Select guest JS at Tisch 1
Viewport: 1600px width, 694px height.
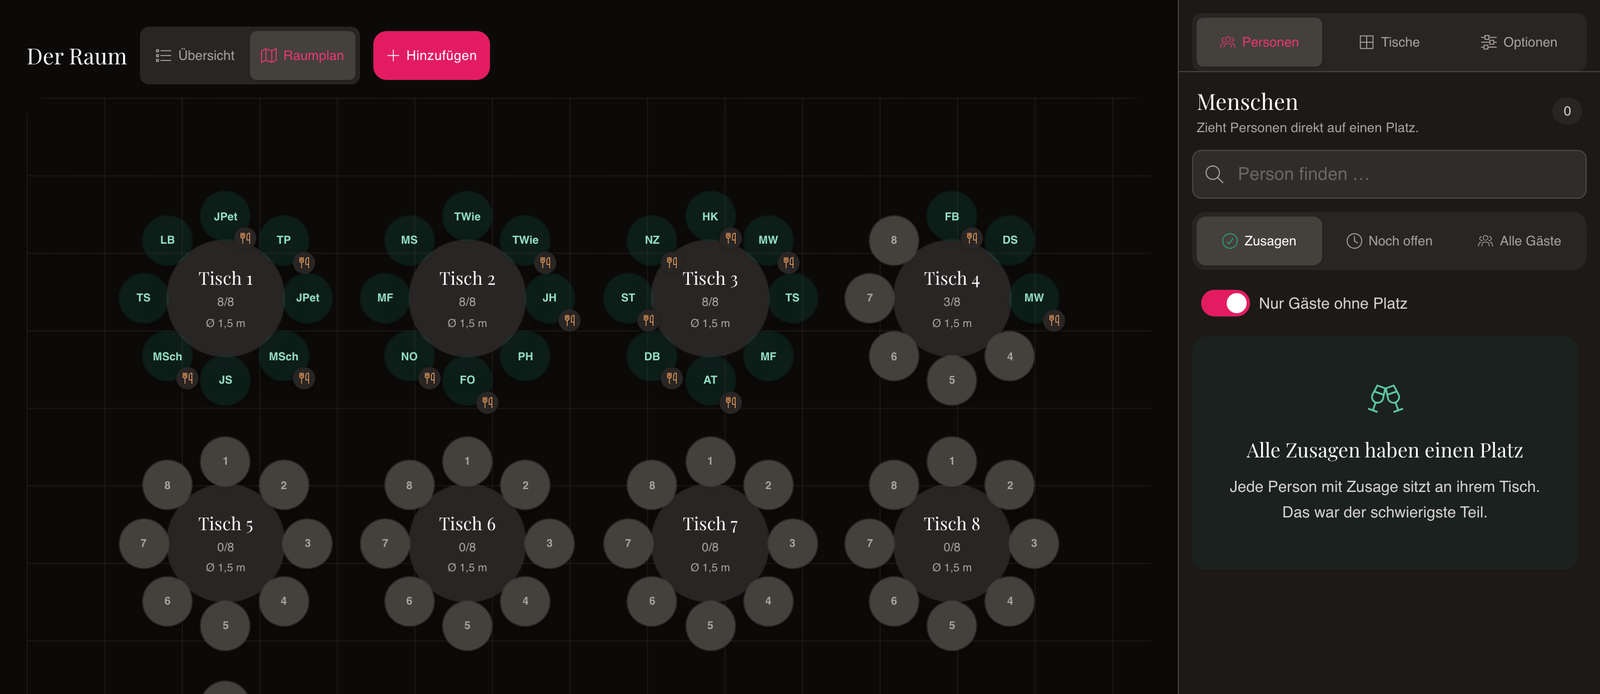[x=226, y=380]
